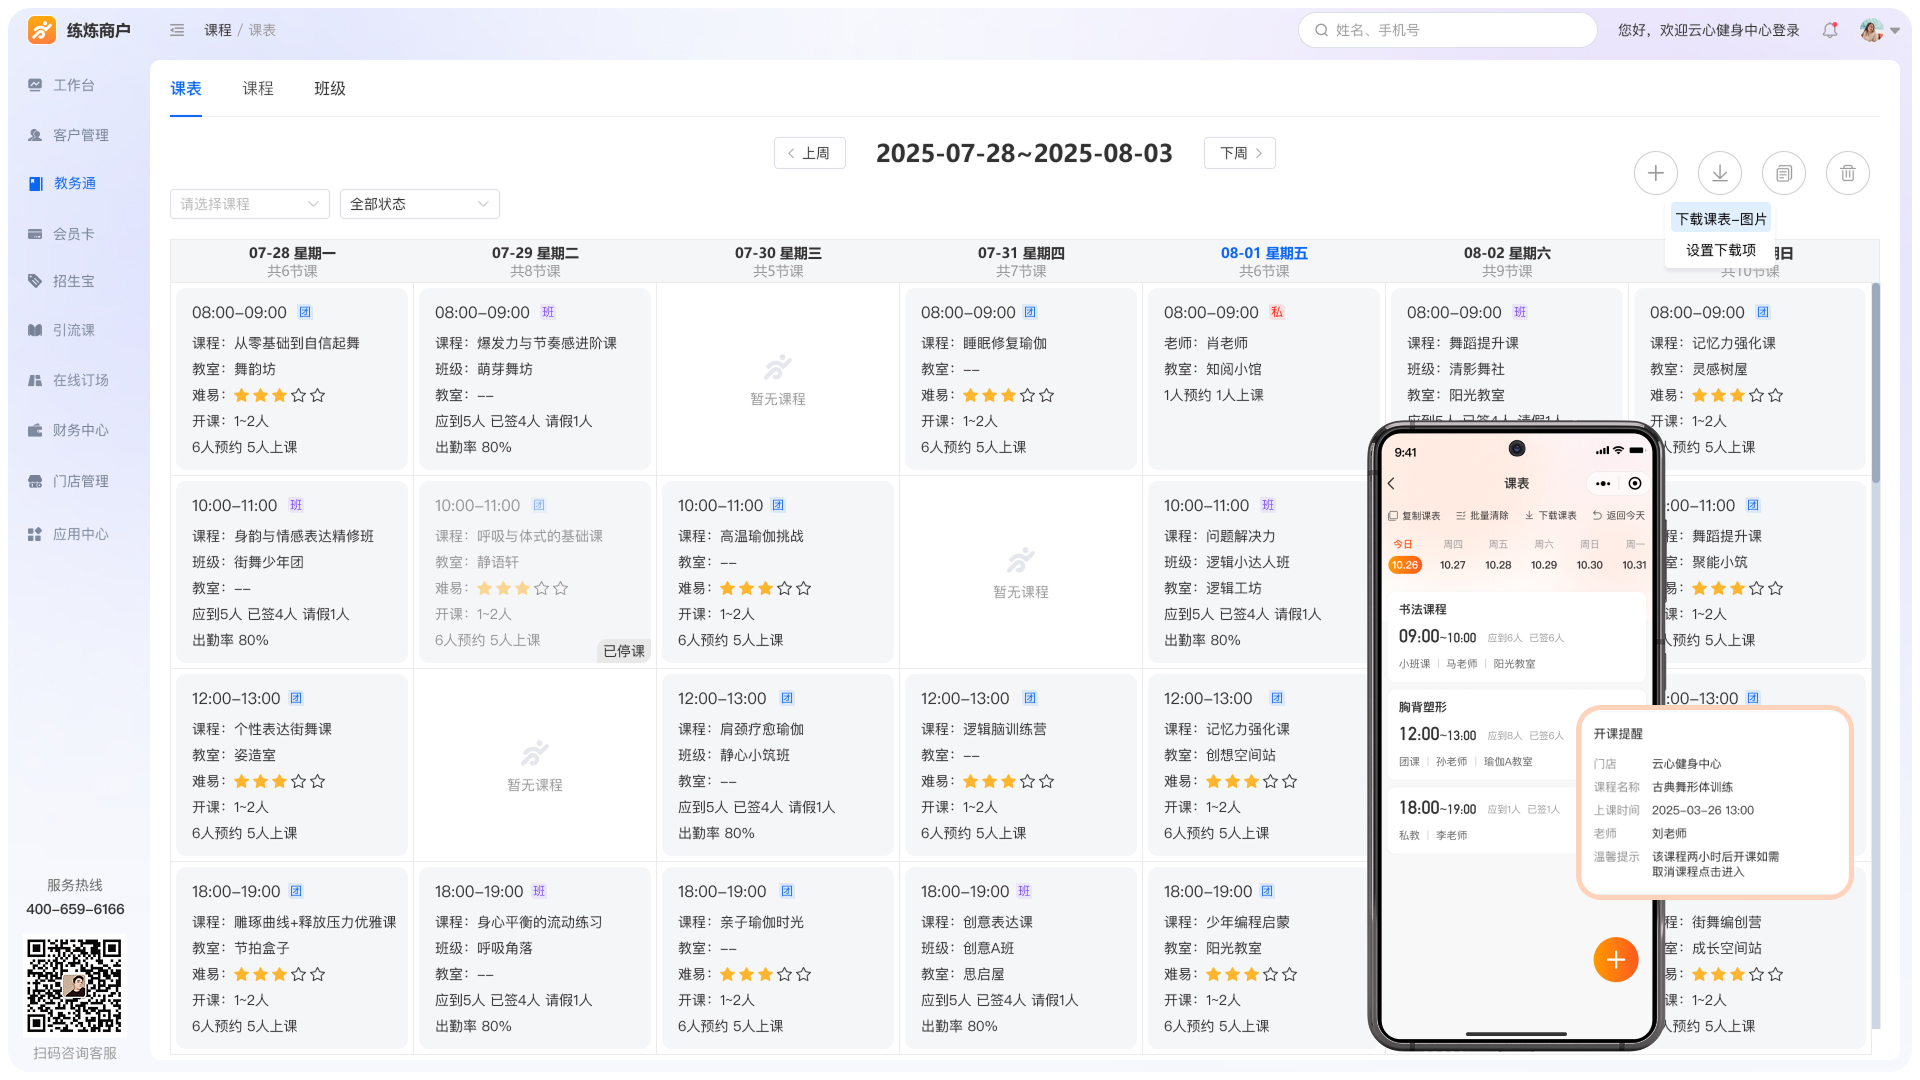Expand the 请选择课程 dropdown
Screen dimensions: 1920x1080
point(249,204)
